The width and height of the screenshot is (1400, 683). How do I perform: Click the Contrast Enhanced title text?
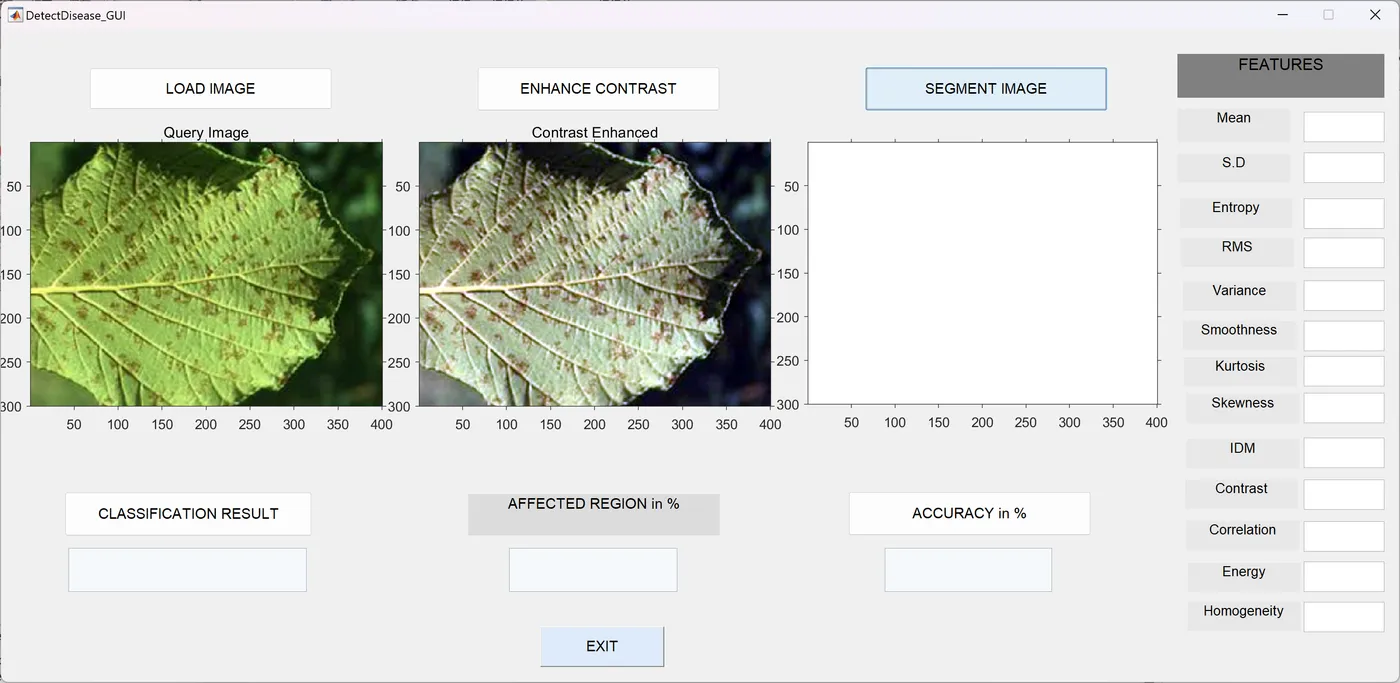tap(595, 132)
